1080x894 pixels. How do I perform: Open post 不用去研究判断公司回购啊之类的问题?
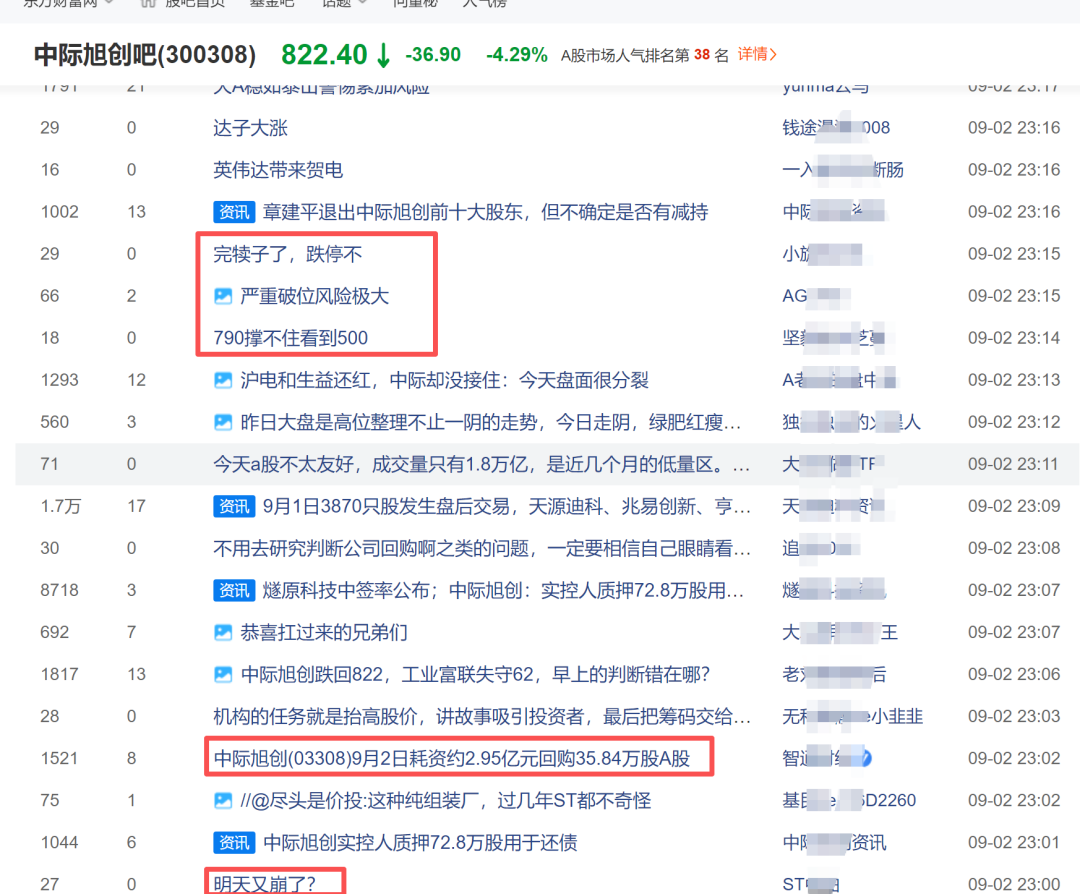[x=482, y=548]
